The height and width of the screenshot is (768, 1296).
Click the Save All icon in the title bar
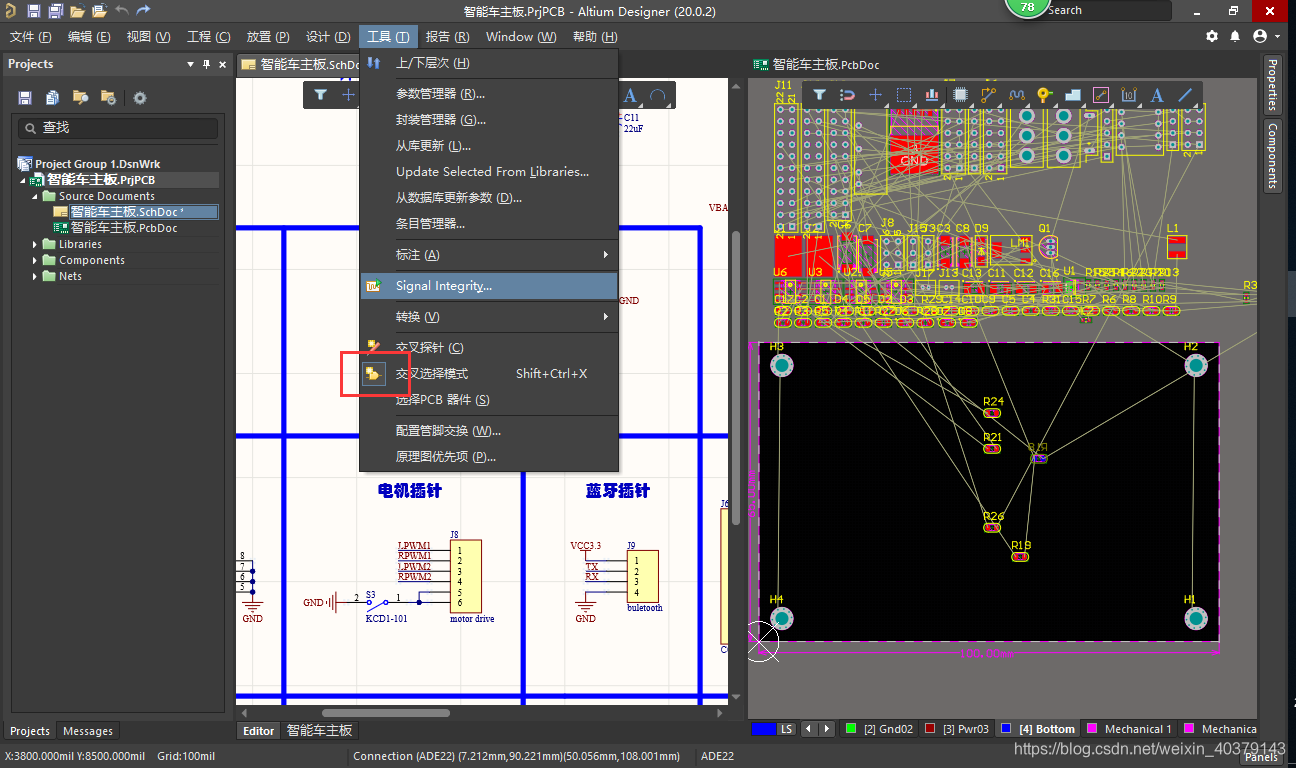point(56,11)
